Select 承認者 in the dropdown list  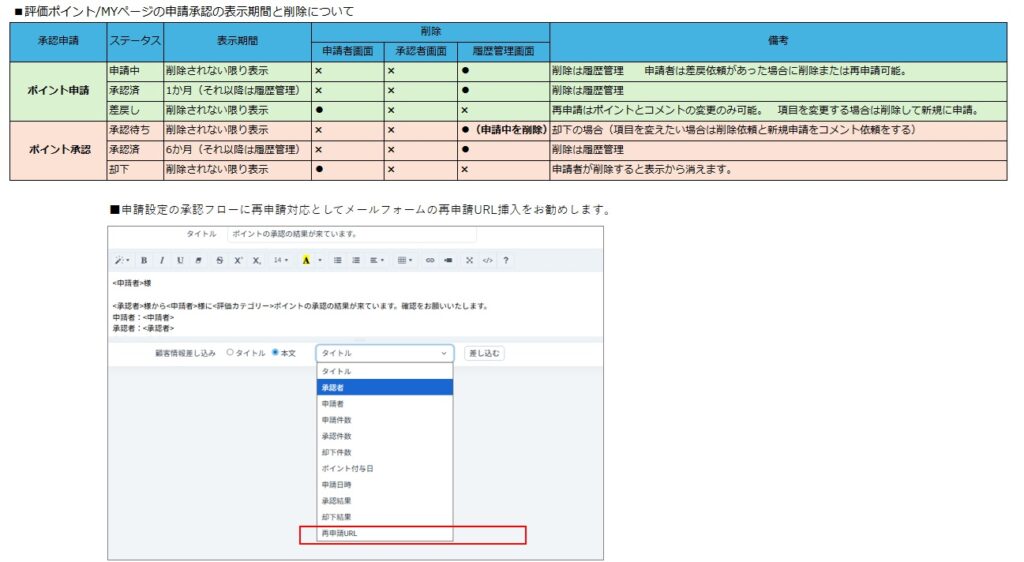[x=385, y=387]
